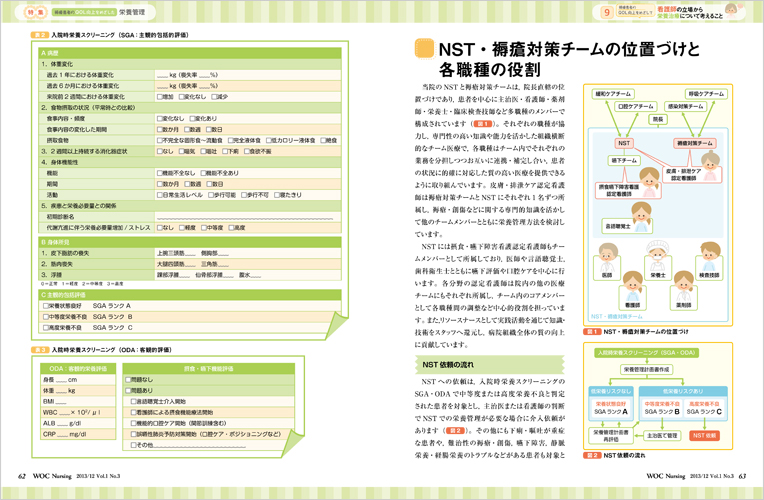This screenshot has height=500, width=764.
Task: Check the 増加 weight change checkbox
Action: tap(159, 96)
